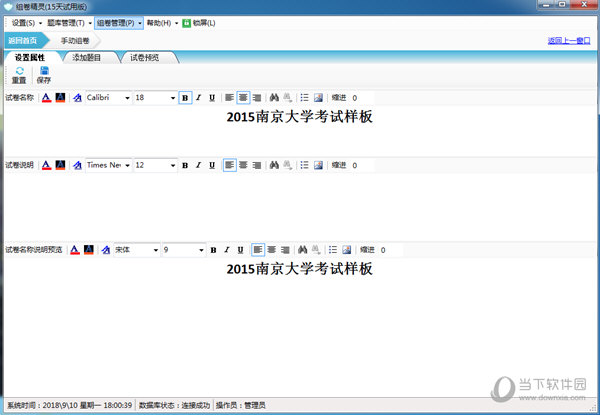
Task: Insert image in 试卷名称 toolbar
Action: [318, 98]
